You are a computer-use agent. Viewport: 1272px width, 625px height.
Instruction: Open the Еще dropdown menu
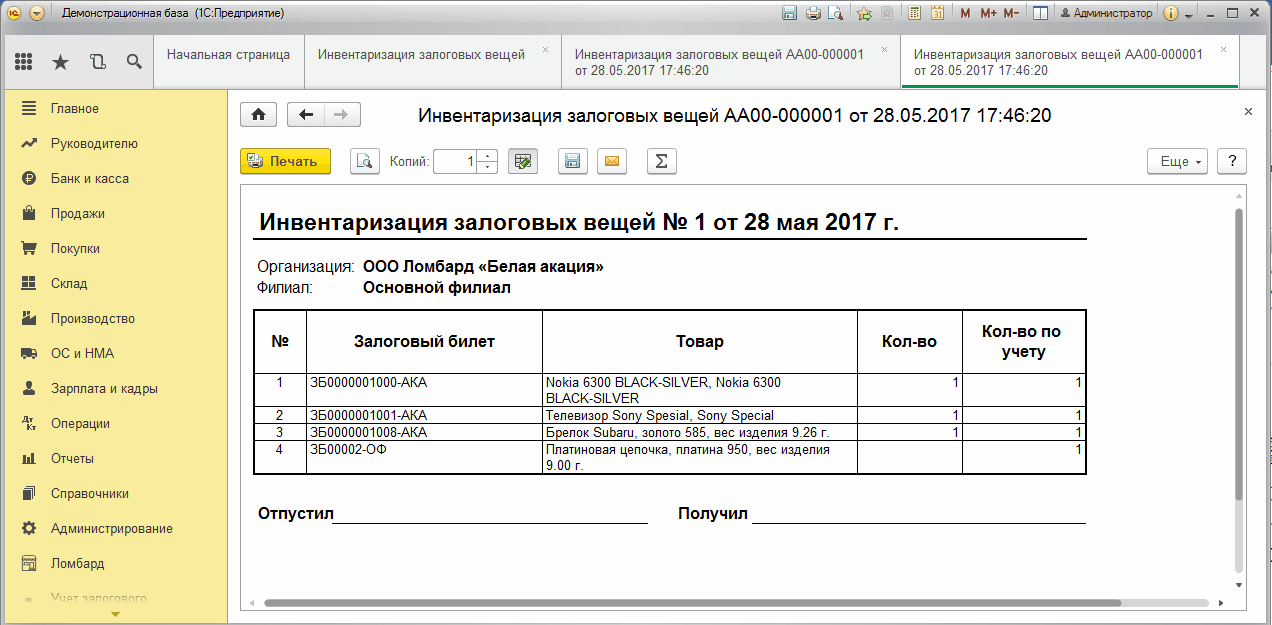click(1178, 161)
